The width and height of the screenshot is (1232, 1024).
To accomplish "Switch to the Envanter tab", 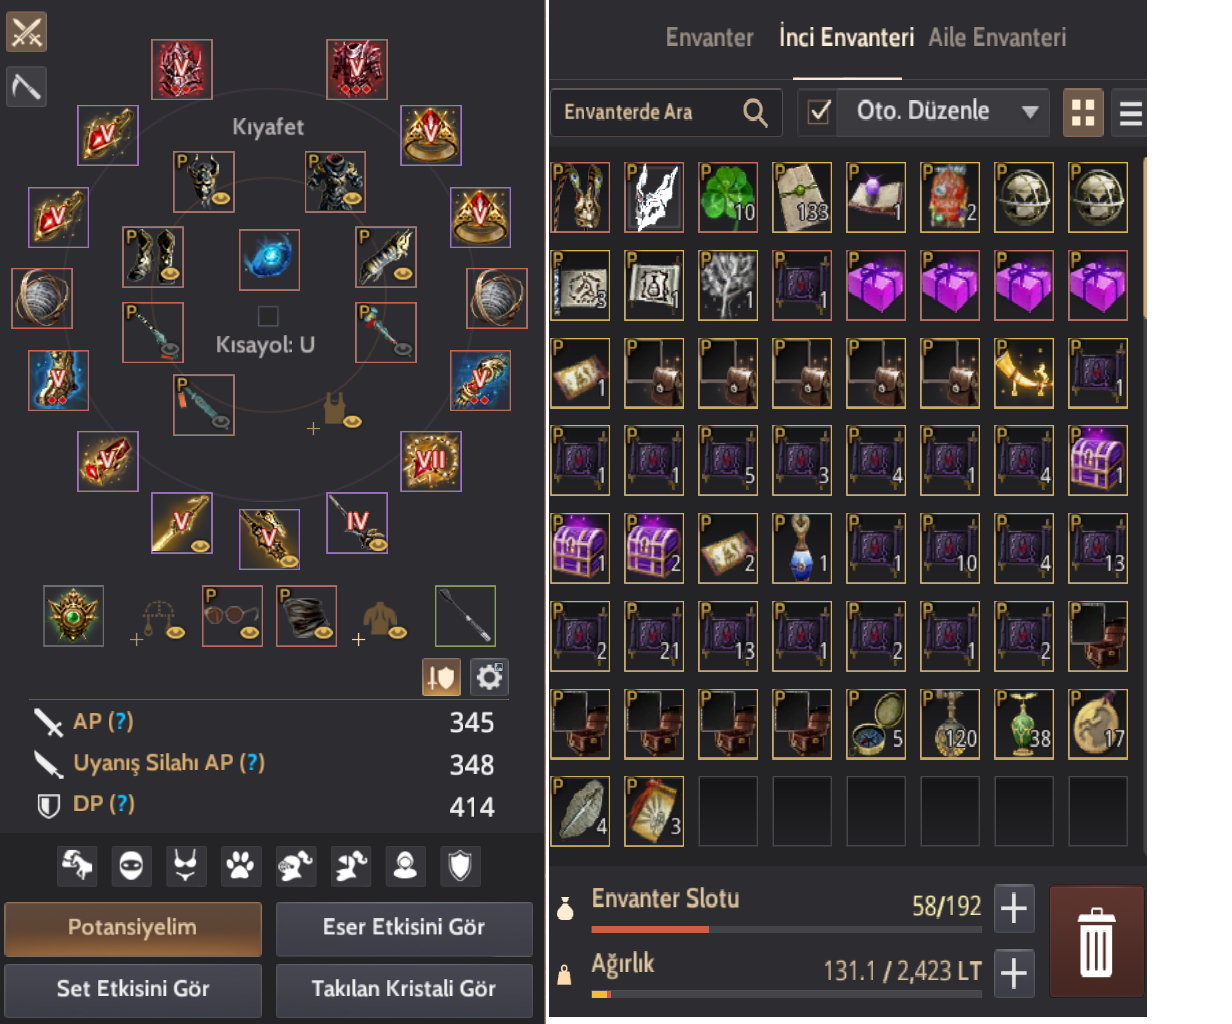I will tap(709, 38).
